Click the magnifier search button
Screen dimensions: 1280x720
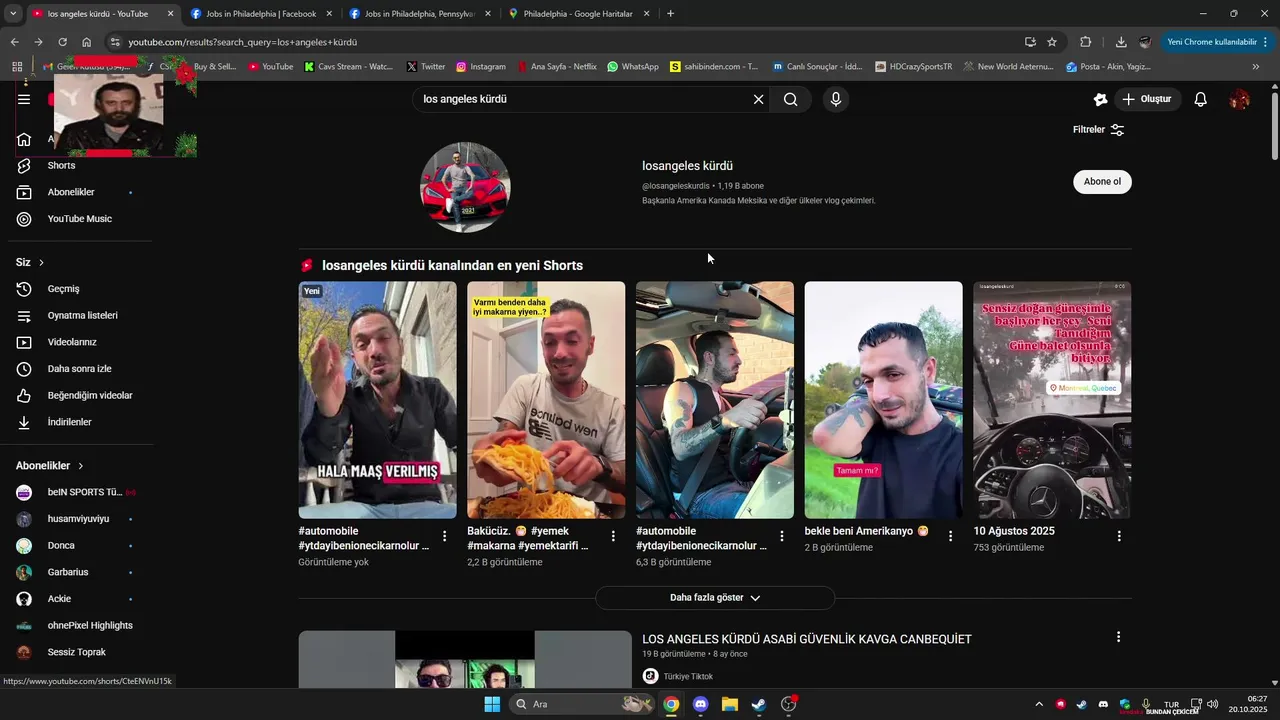point(791,99)
